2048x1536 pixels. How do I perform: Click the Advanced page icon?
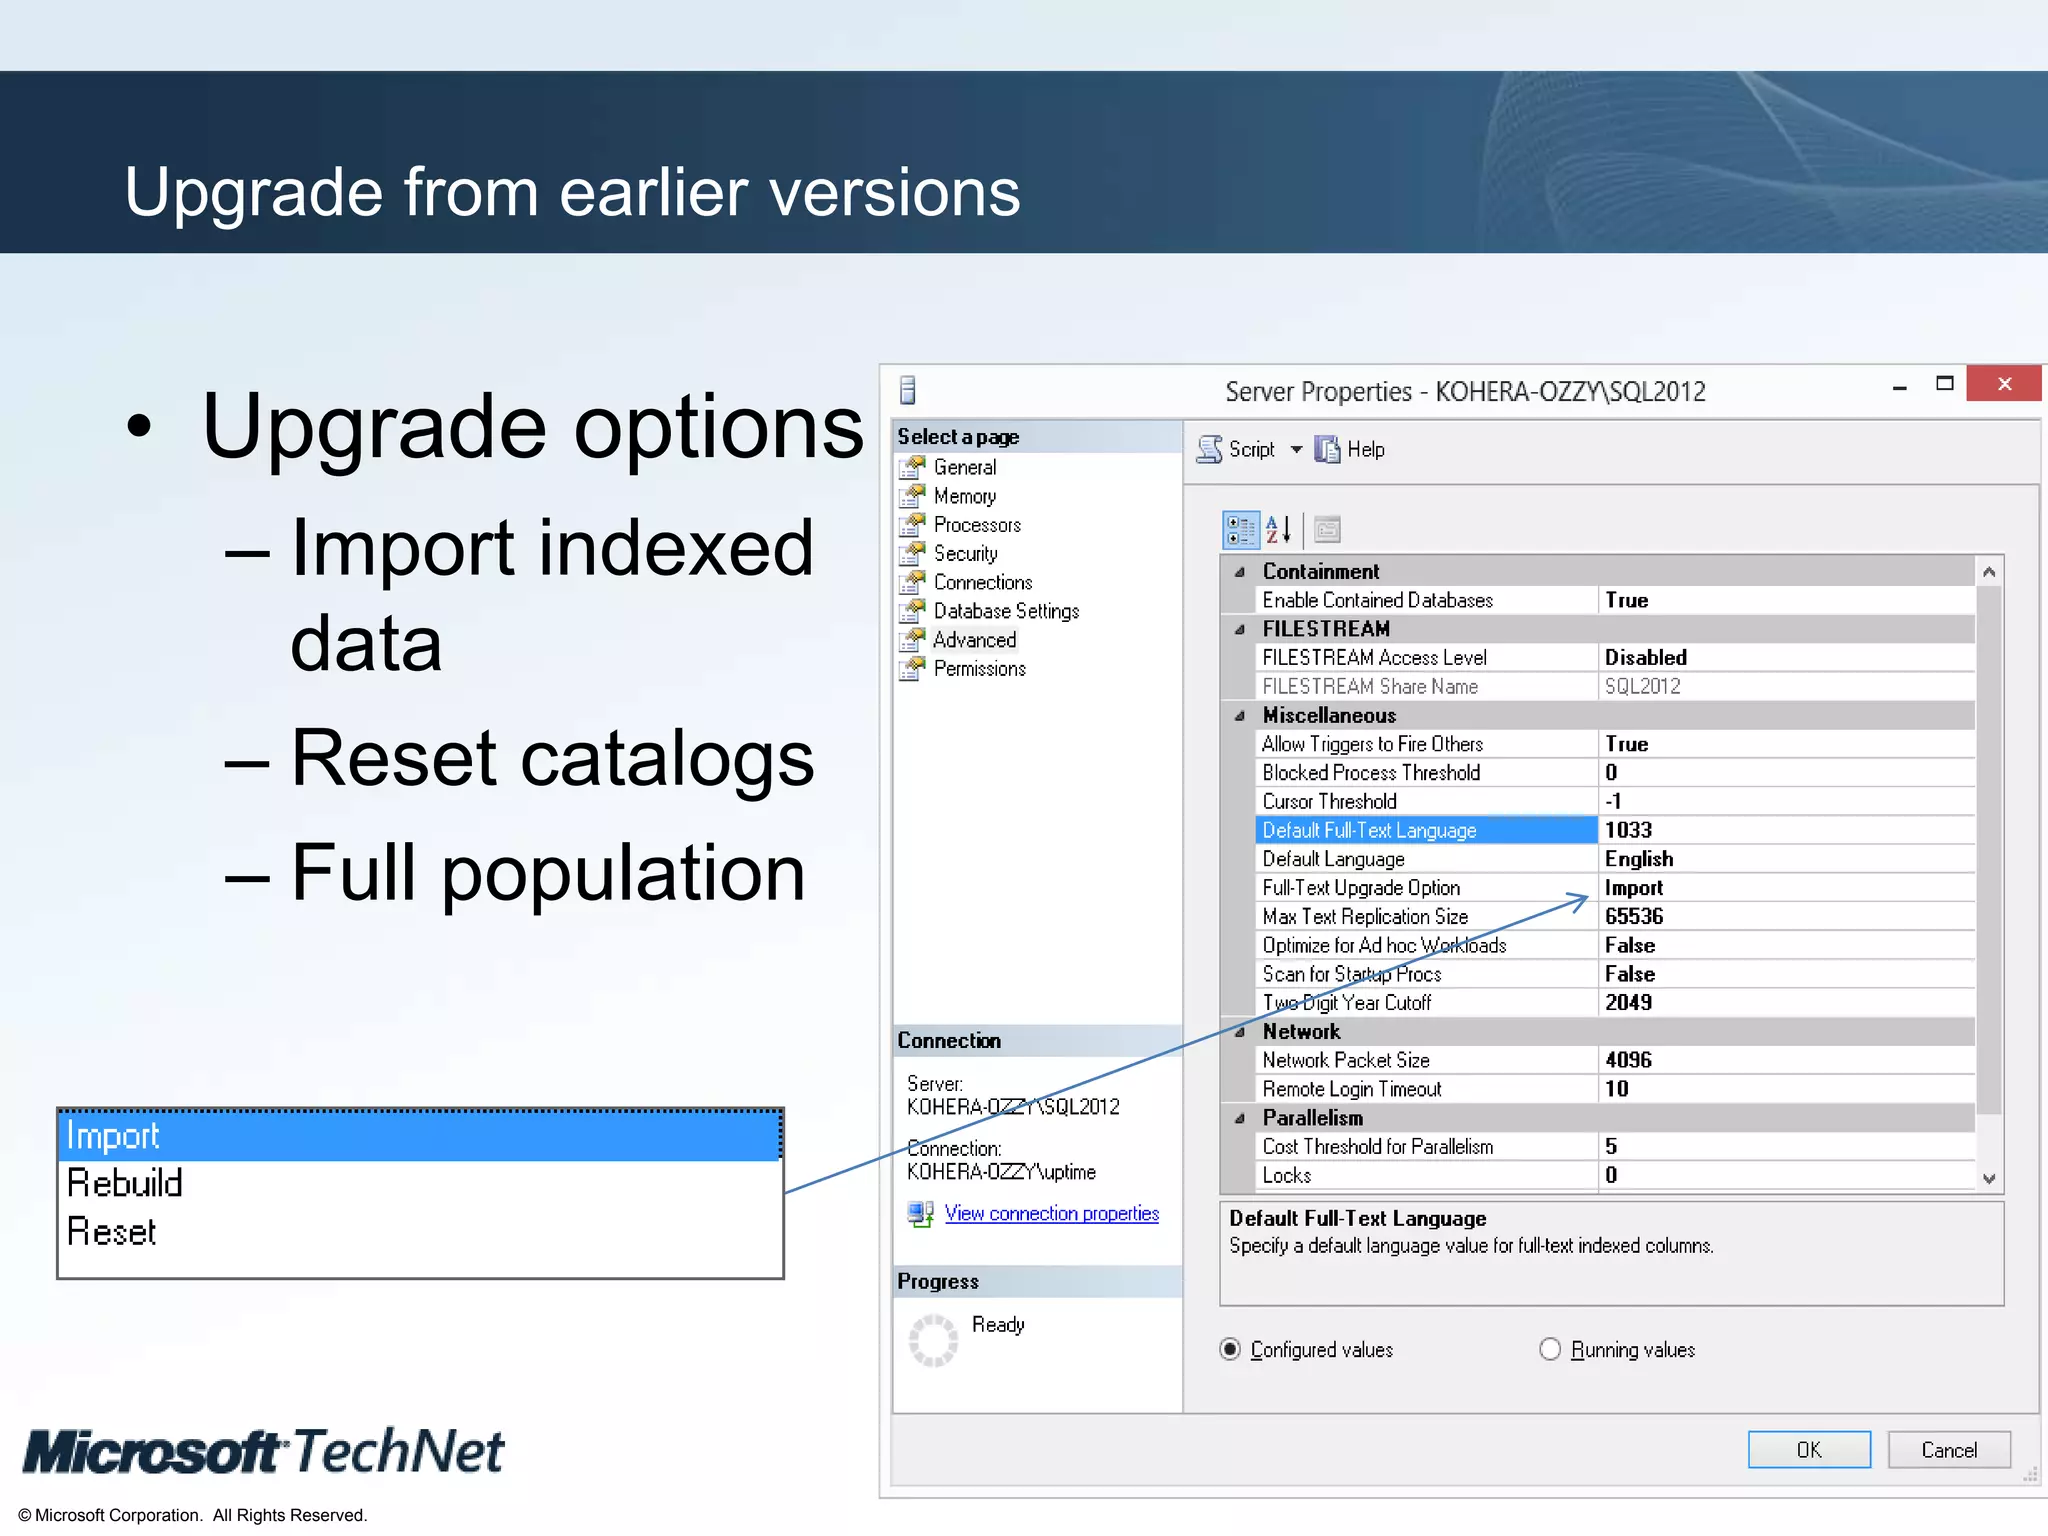click(x=912, y=640)
